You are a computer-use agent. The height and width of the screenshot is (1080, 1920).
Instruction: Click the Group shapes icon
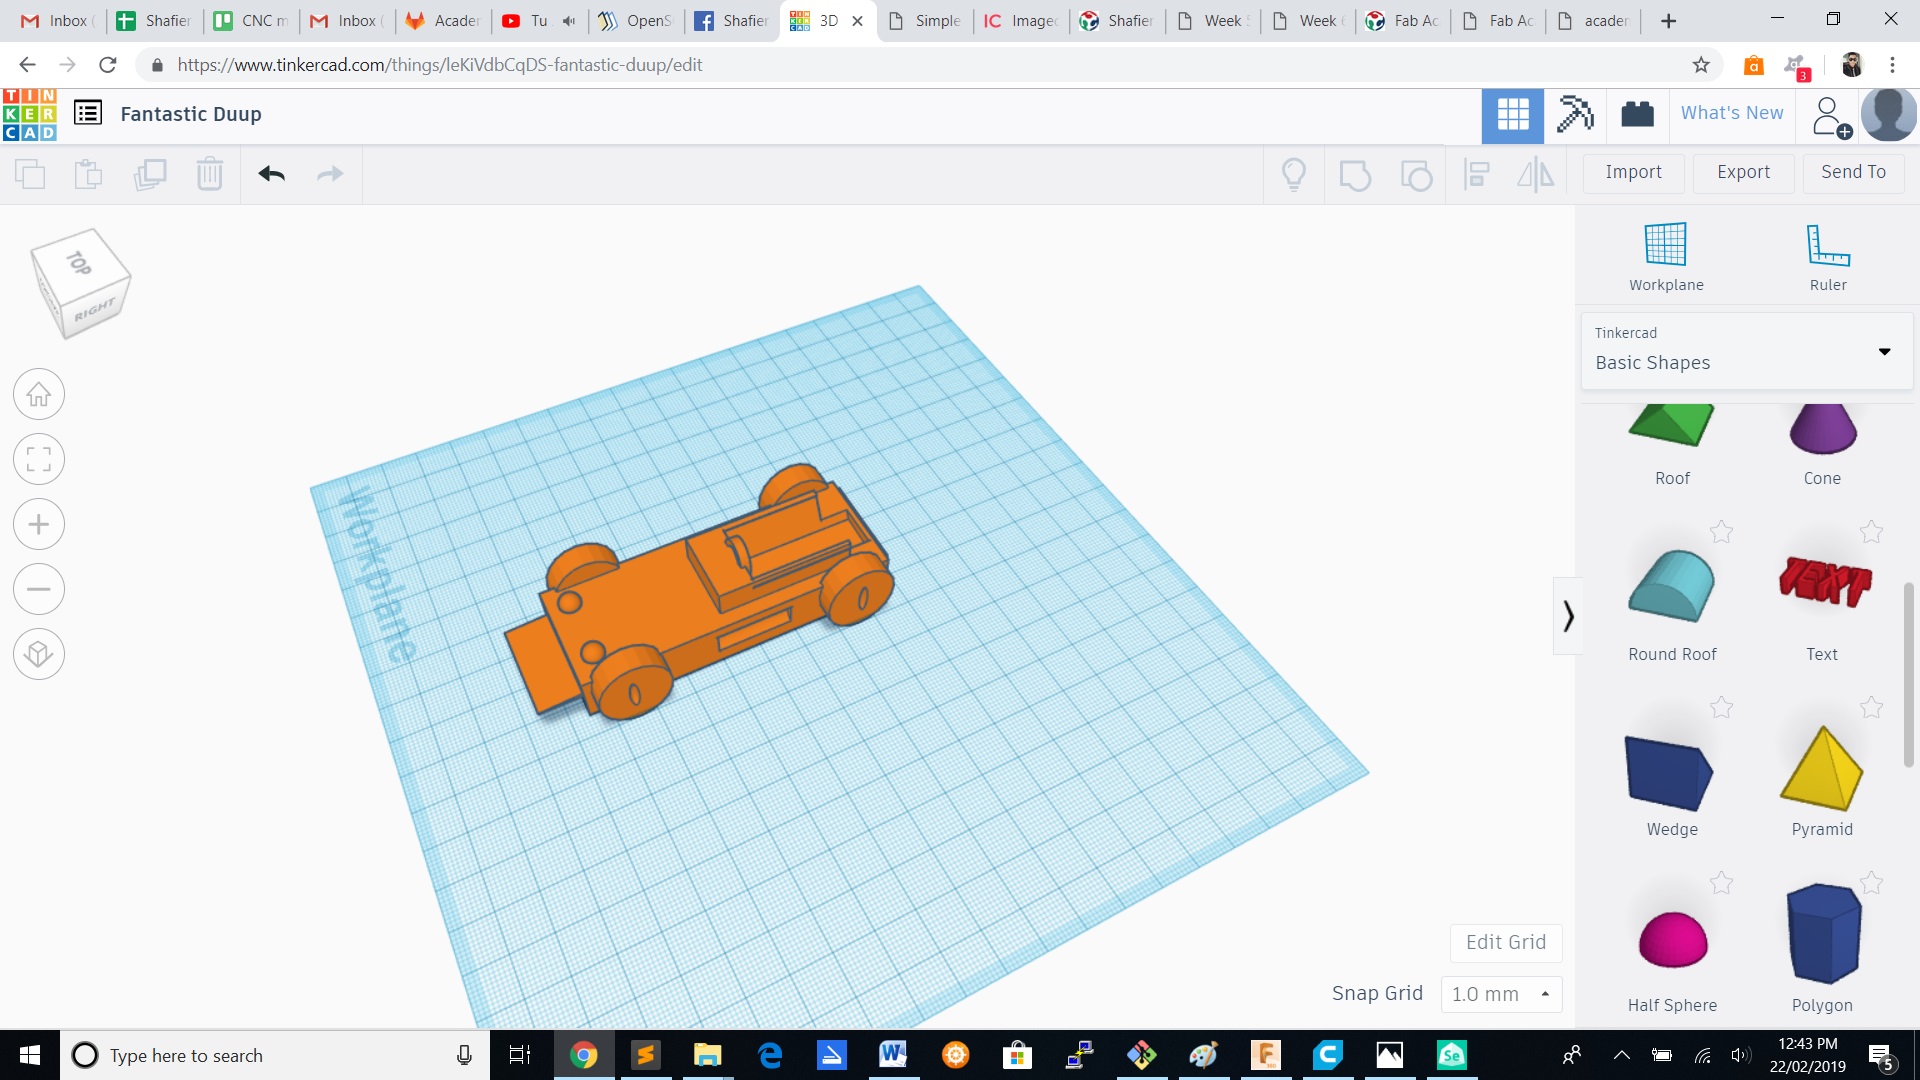click(x=1355, y=174)
